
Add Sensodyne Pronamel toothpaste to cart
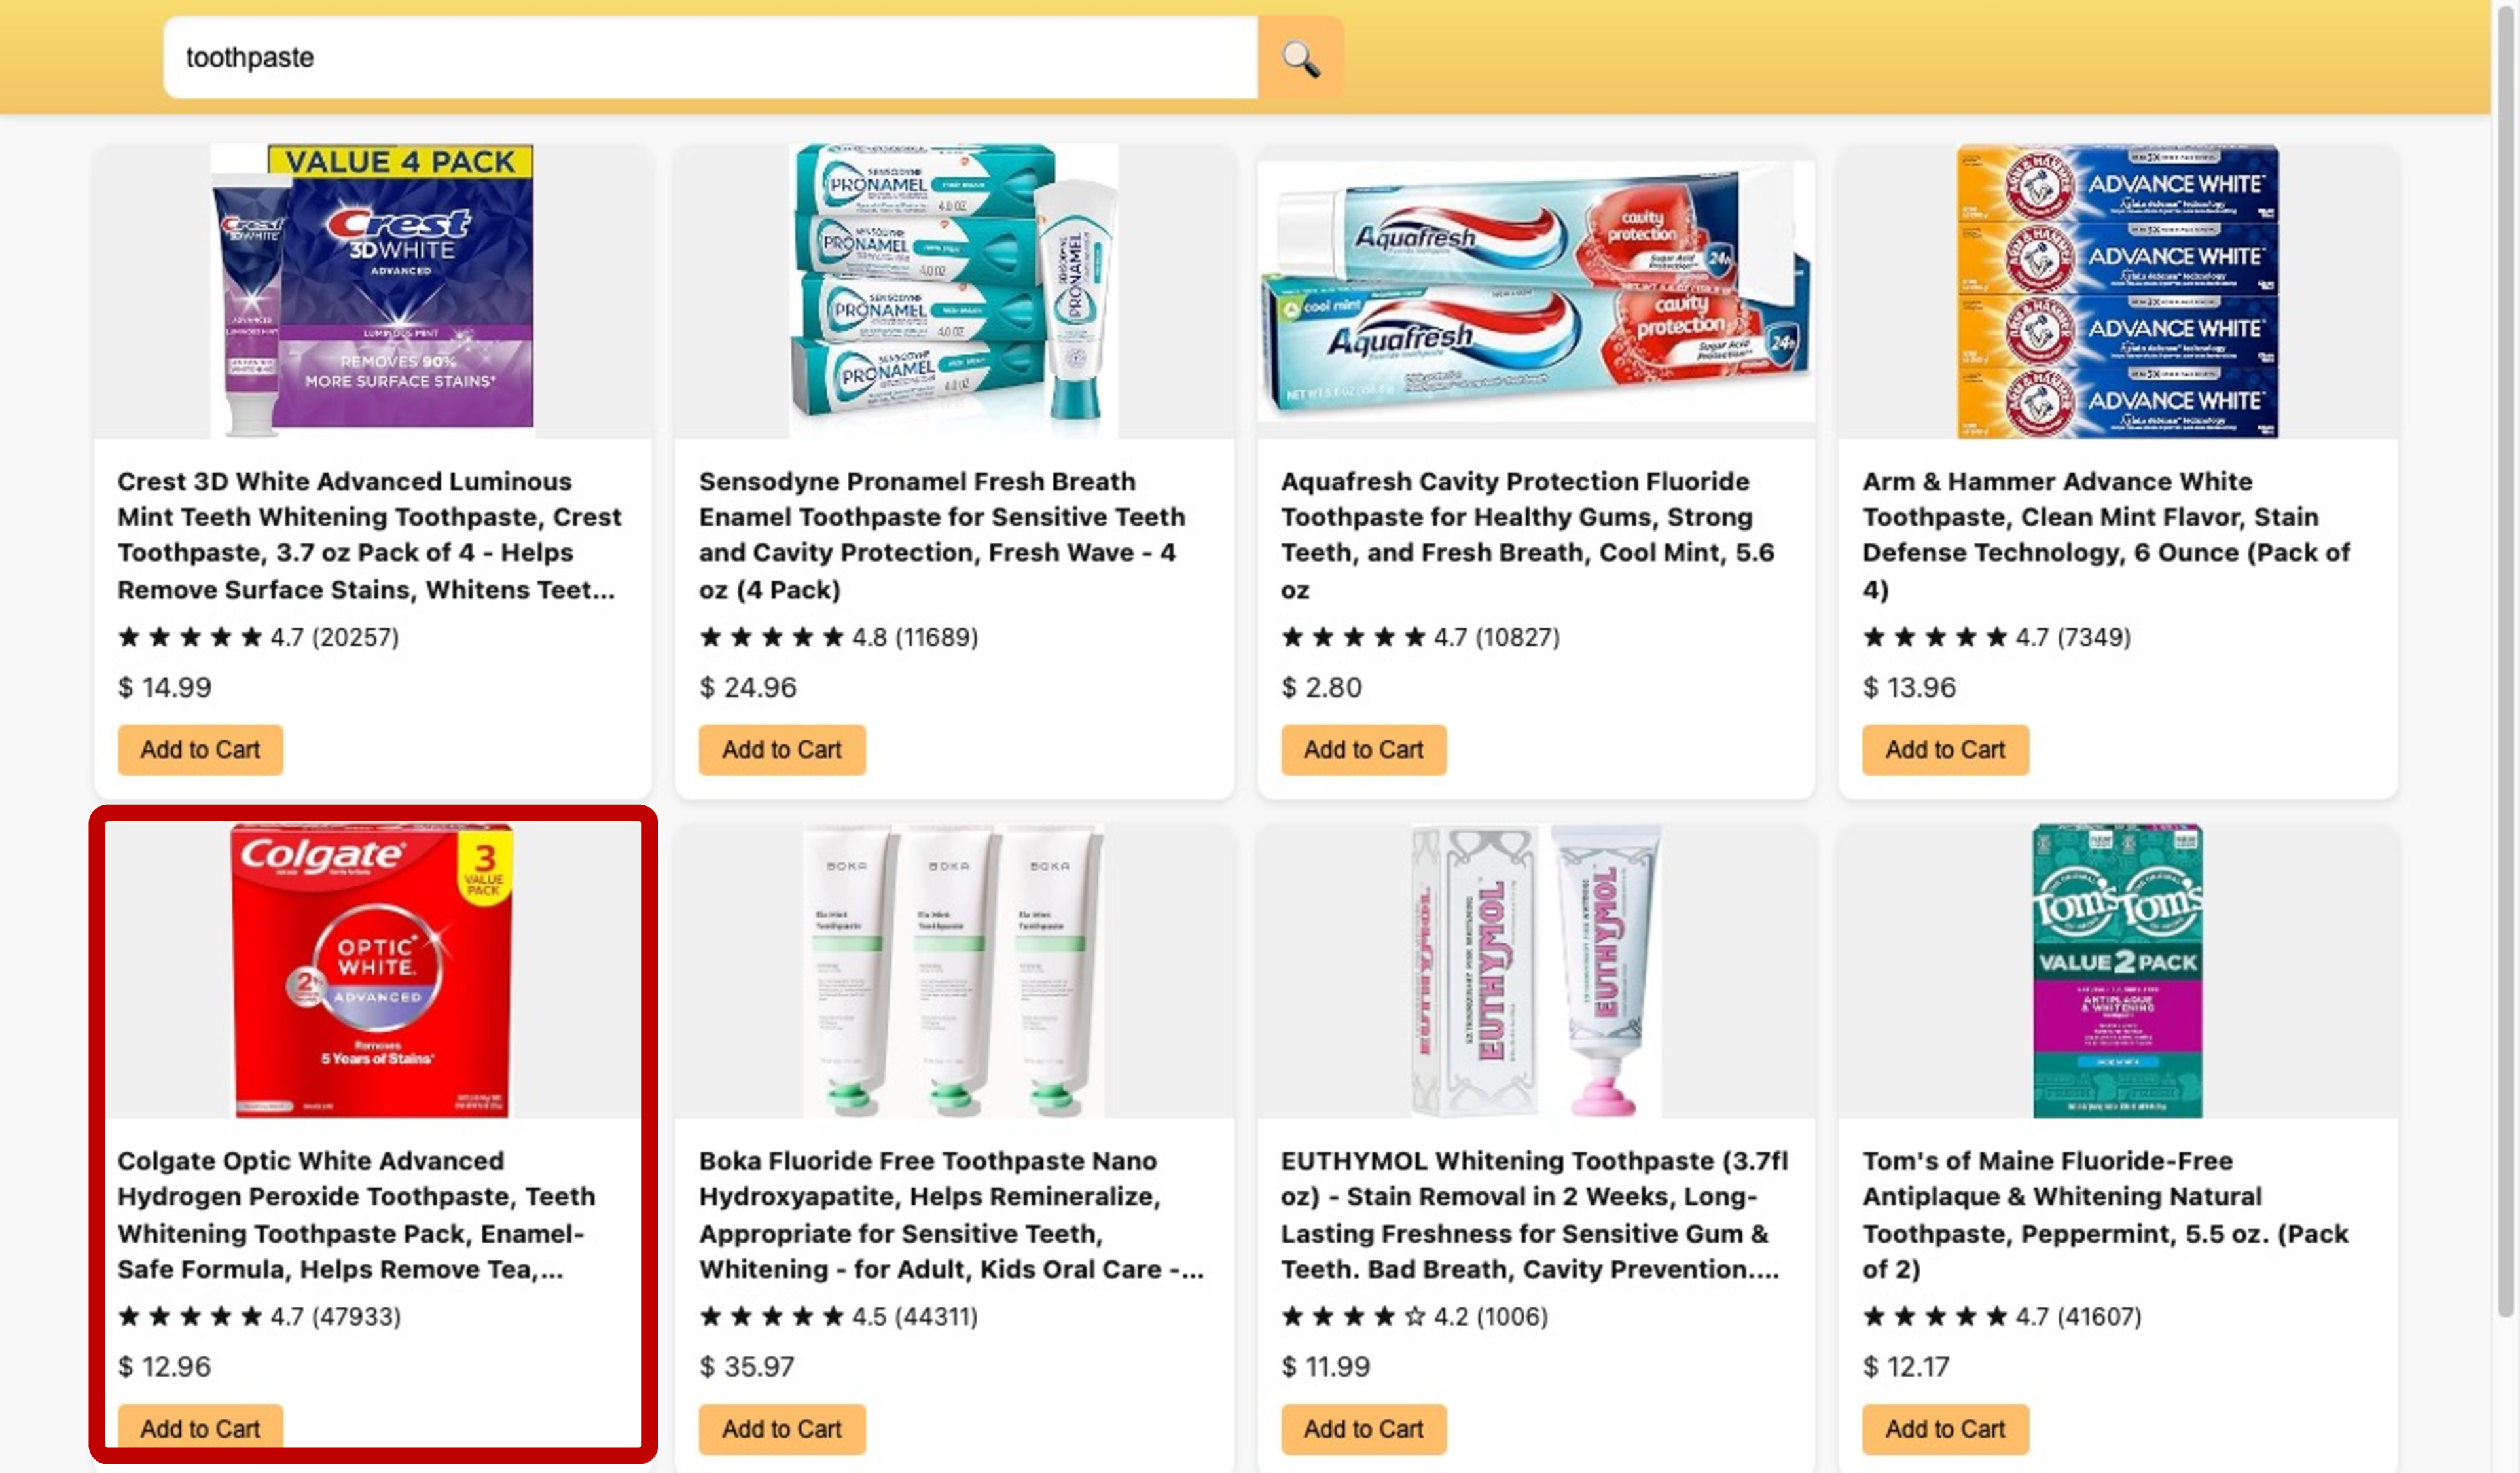(782, 750)
